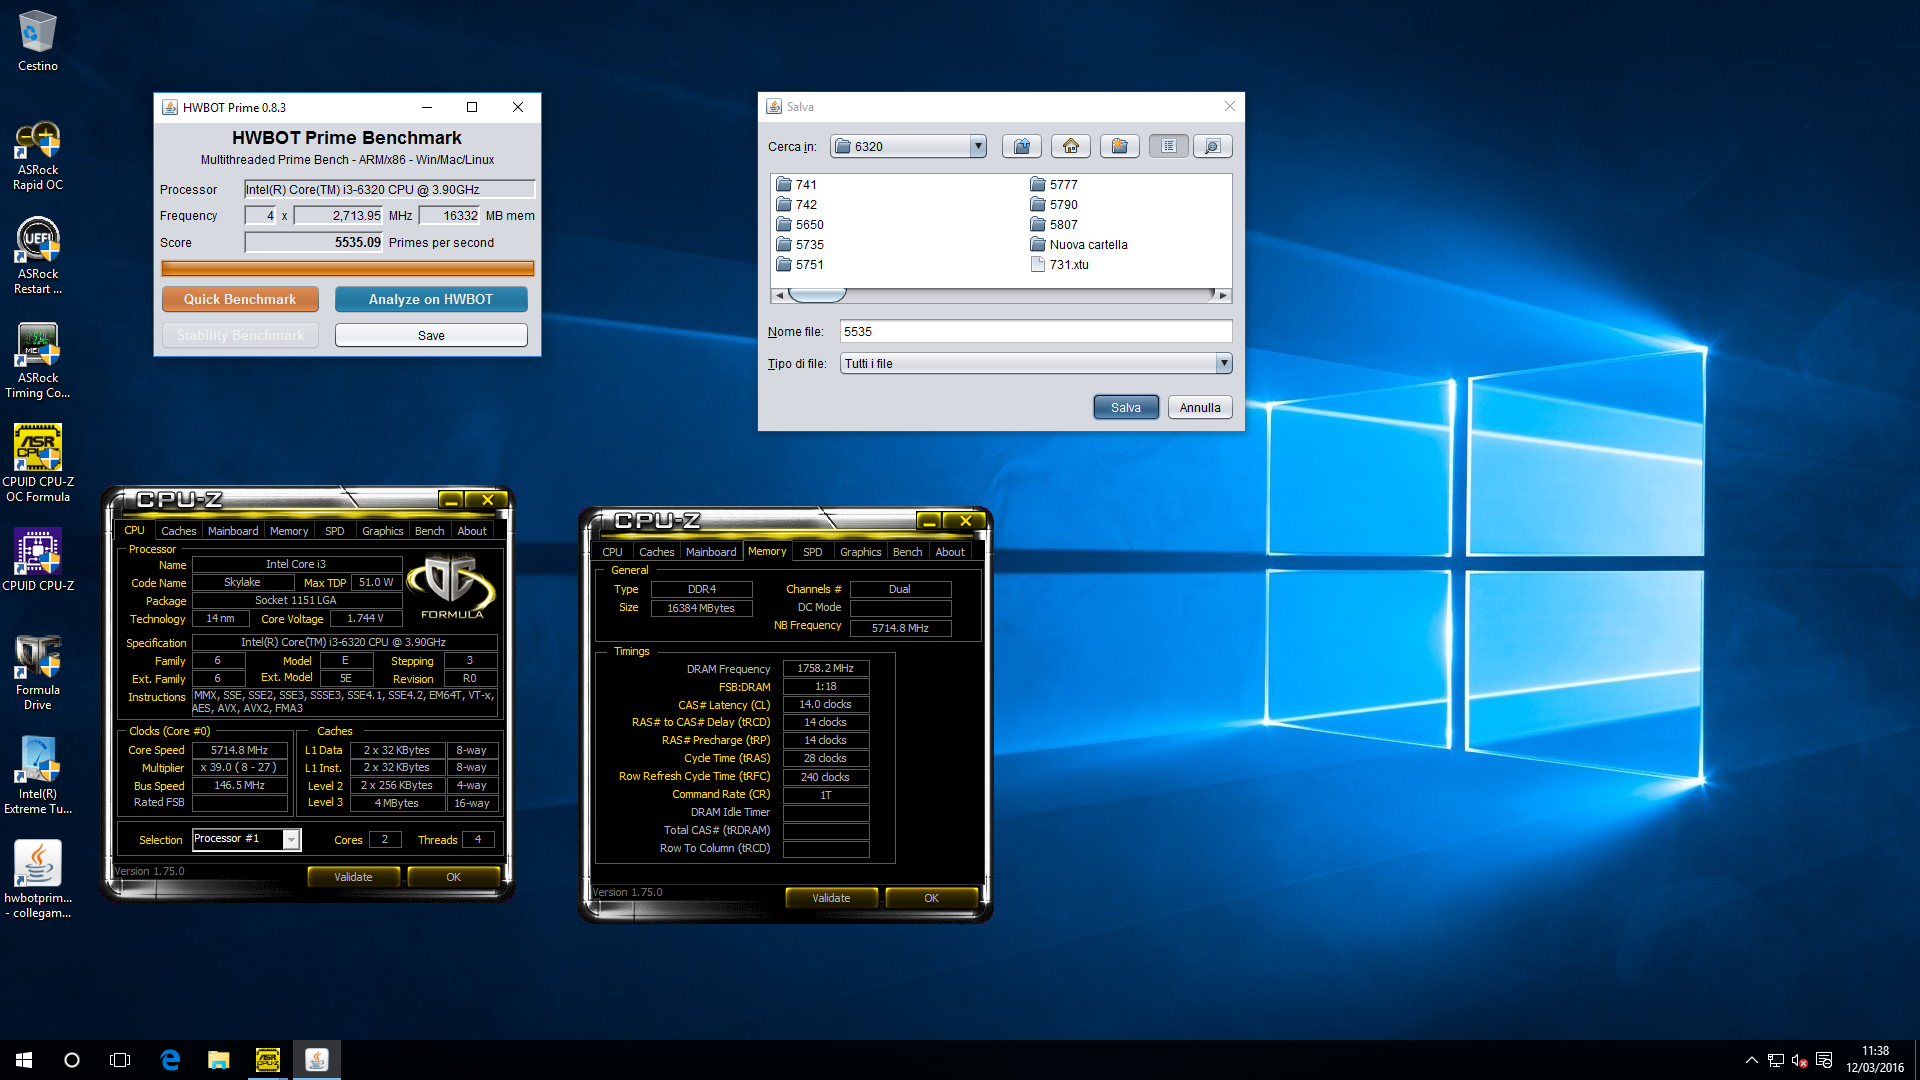Open the muted volume tray icon
The image size is (1920, 1080).
coord(1799,1060)
